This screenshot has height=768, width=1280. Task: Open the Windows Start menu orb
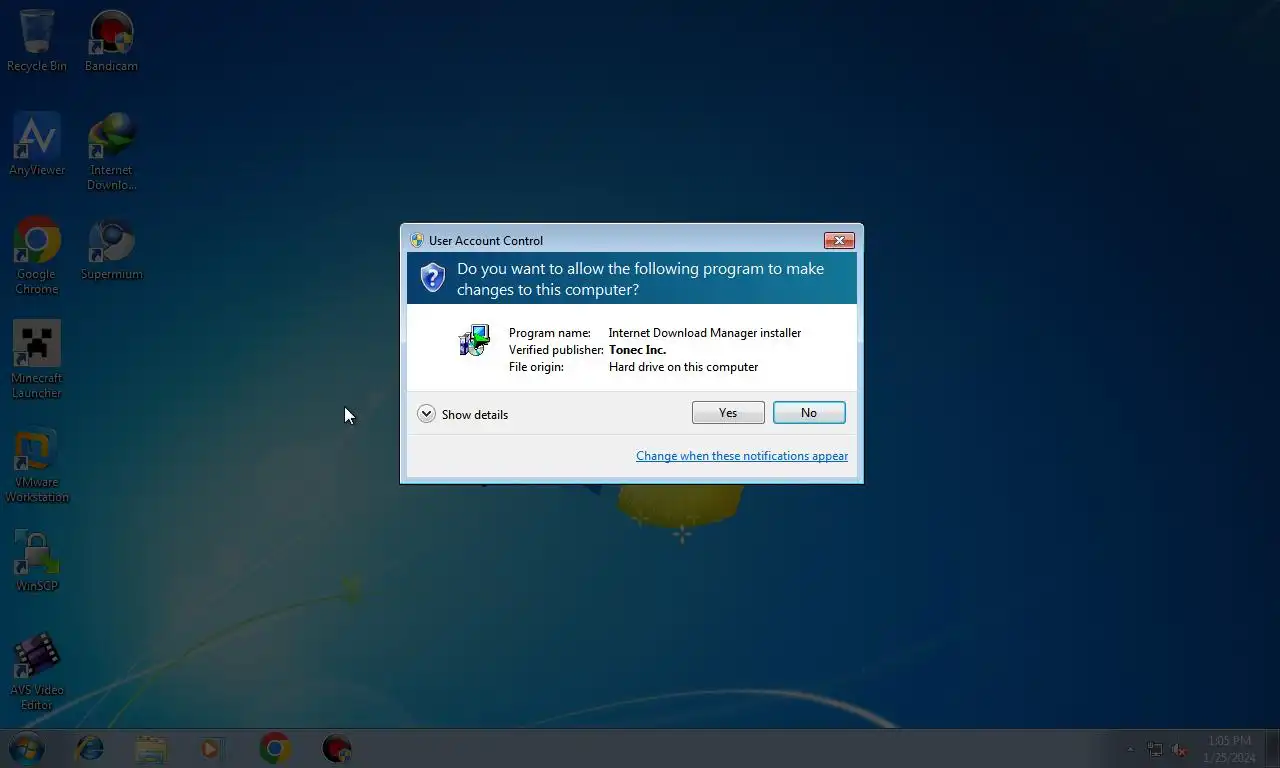pyautogui.click(x=26, y=748)
